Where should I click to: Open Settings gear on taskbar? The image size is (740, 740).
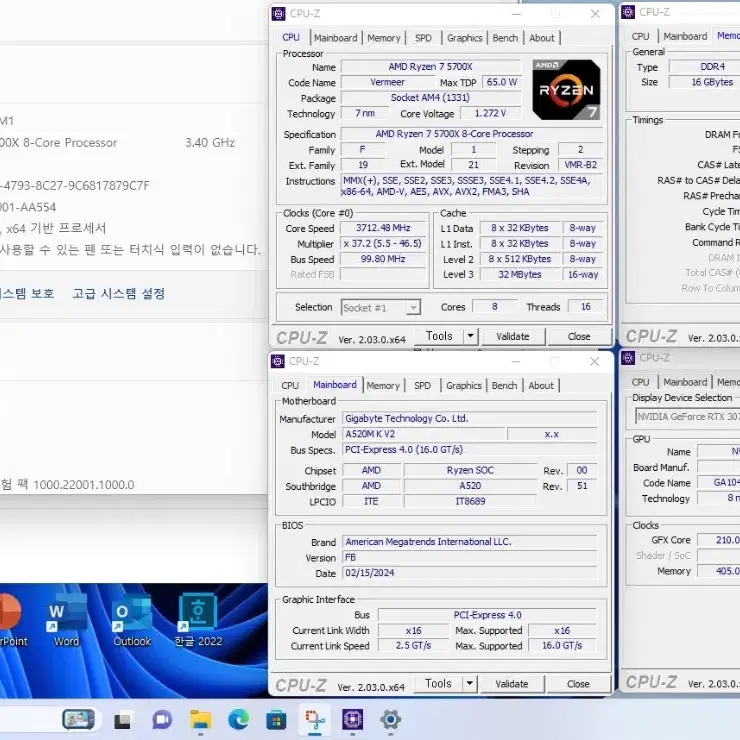tap(390, 720)
